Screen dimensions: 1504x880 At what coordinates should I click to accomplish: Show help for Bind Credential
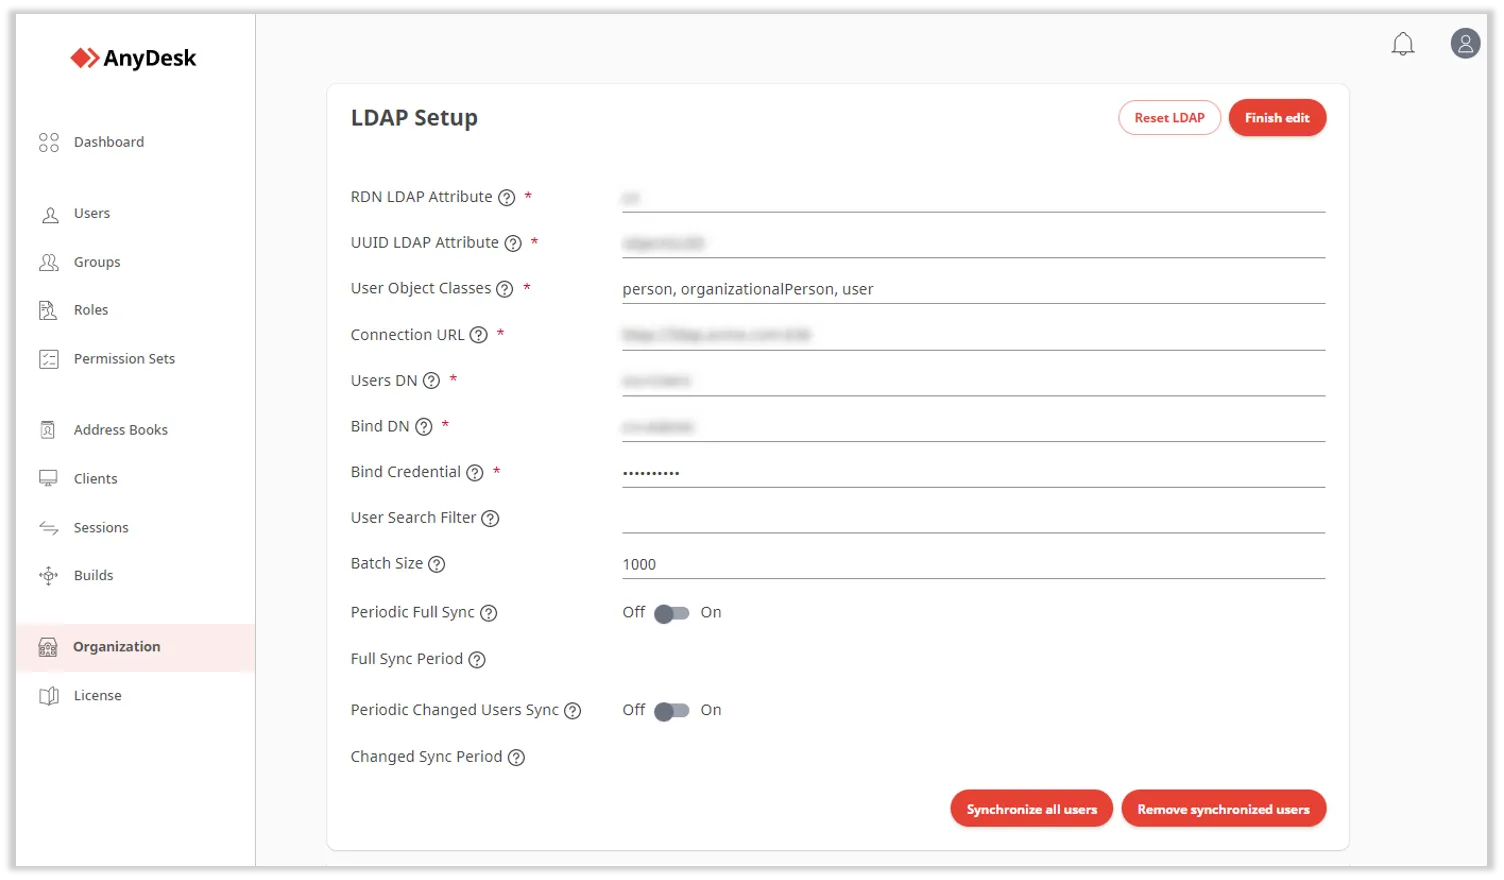(475, 473)
